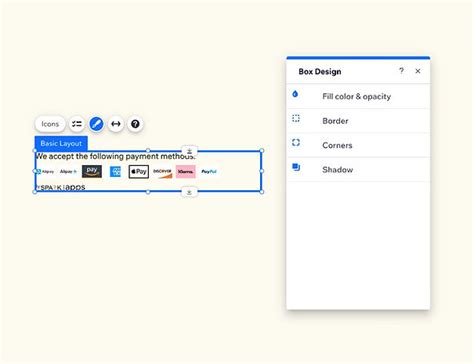Click the bottom edge download handle
This screenshot has height=364, width=474.
[189, 192]
